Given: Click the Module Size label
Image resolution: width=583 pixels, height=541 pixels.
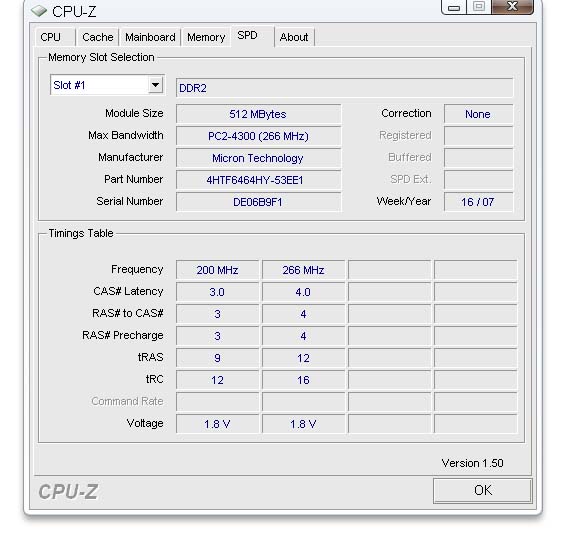Looking at the screenshot, I should pos(134,113).
